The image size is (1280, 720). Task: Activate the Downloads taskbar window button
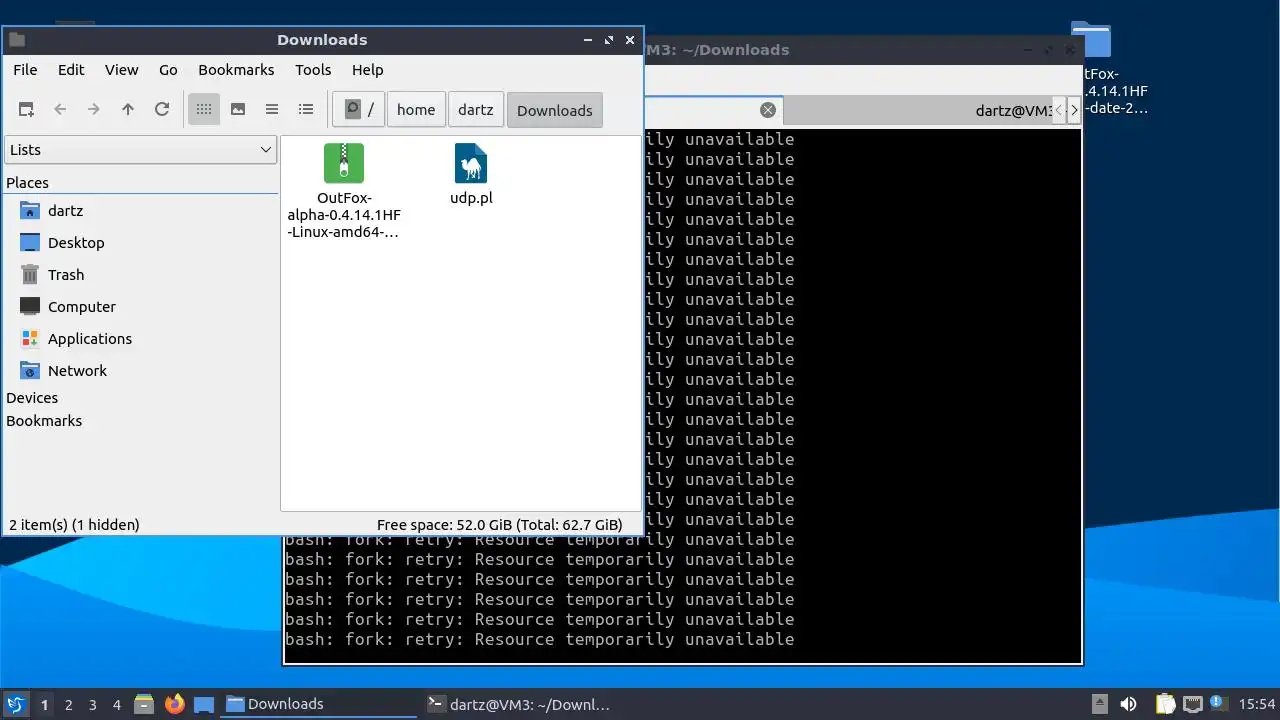click(319, 704)
